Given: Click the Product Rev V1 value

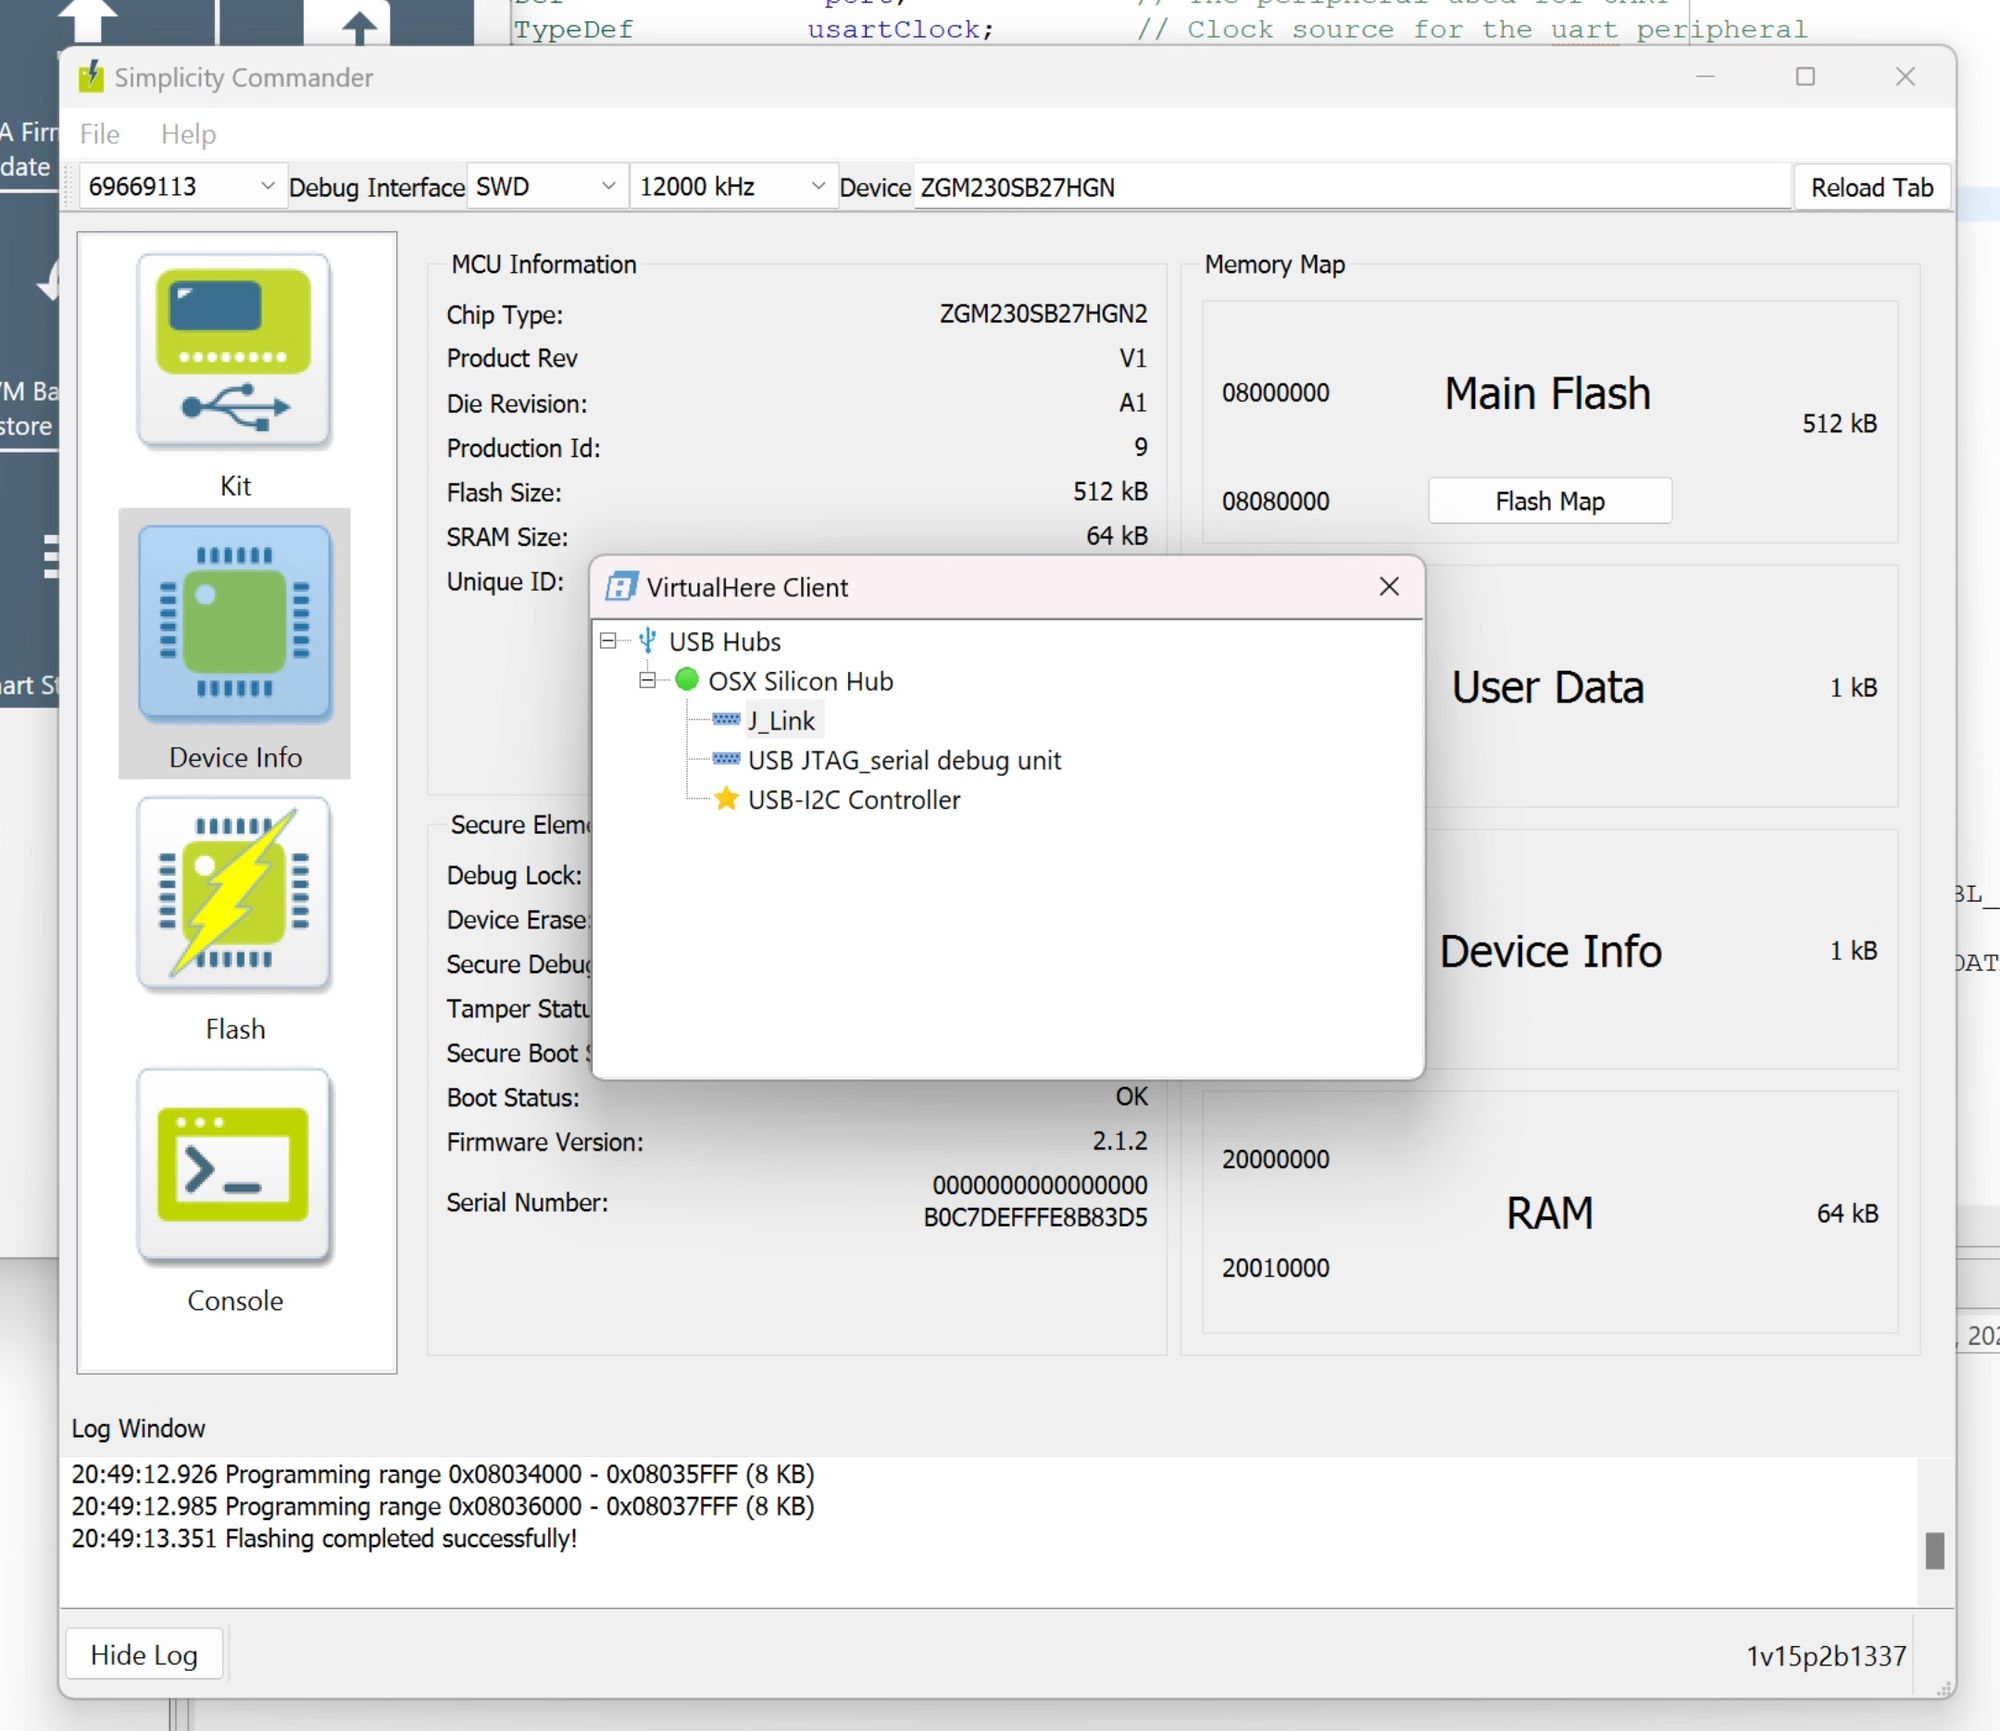Looking at the screenshot, I should [1133, 357].
